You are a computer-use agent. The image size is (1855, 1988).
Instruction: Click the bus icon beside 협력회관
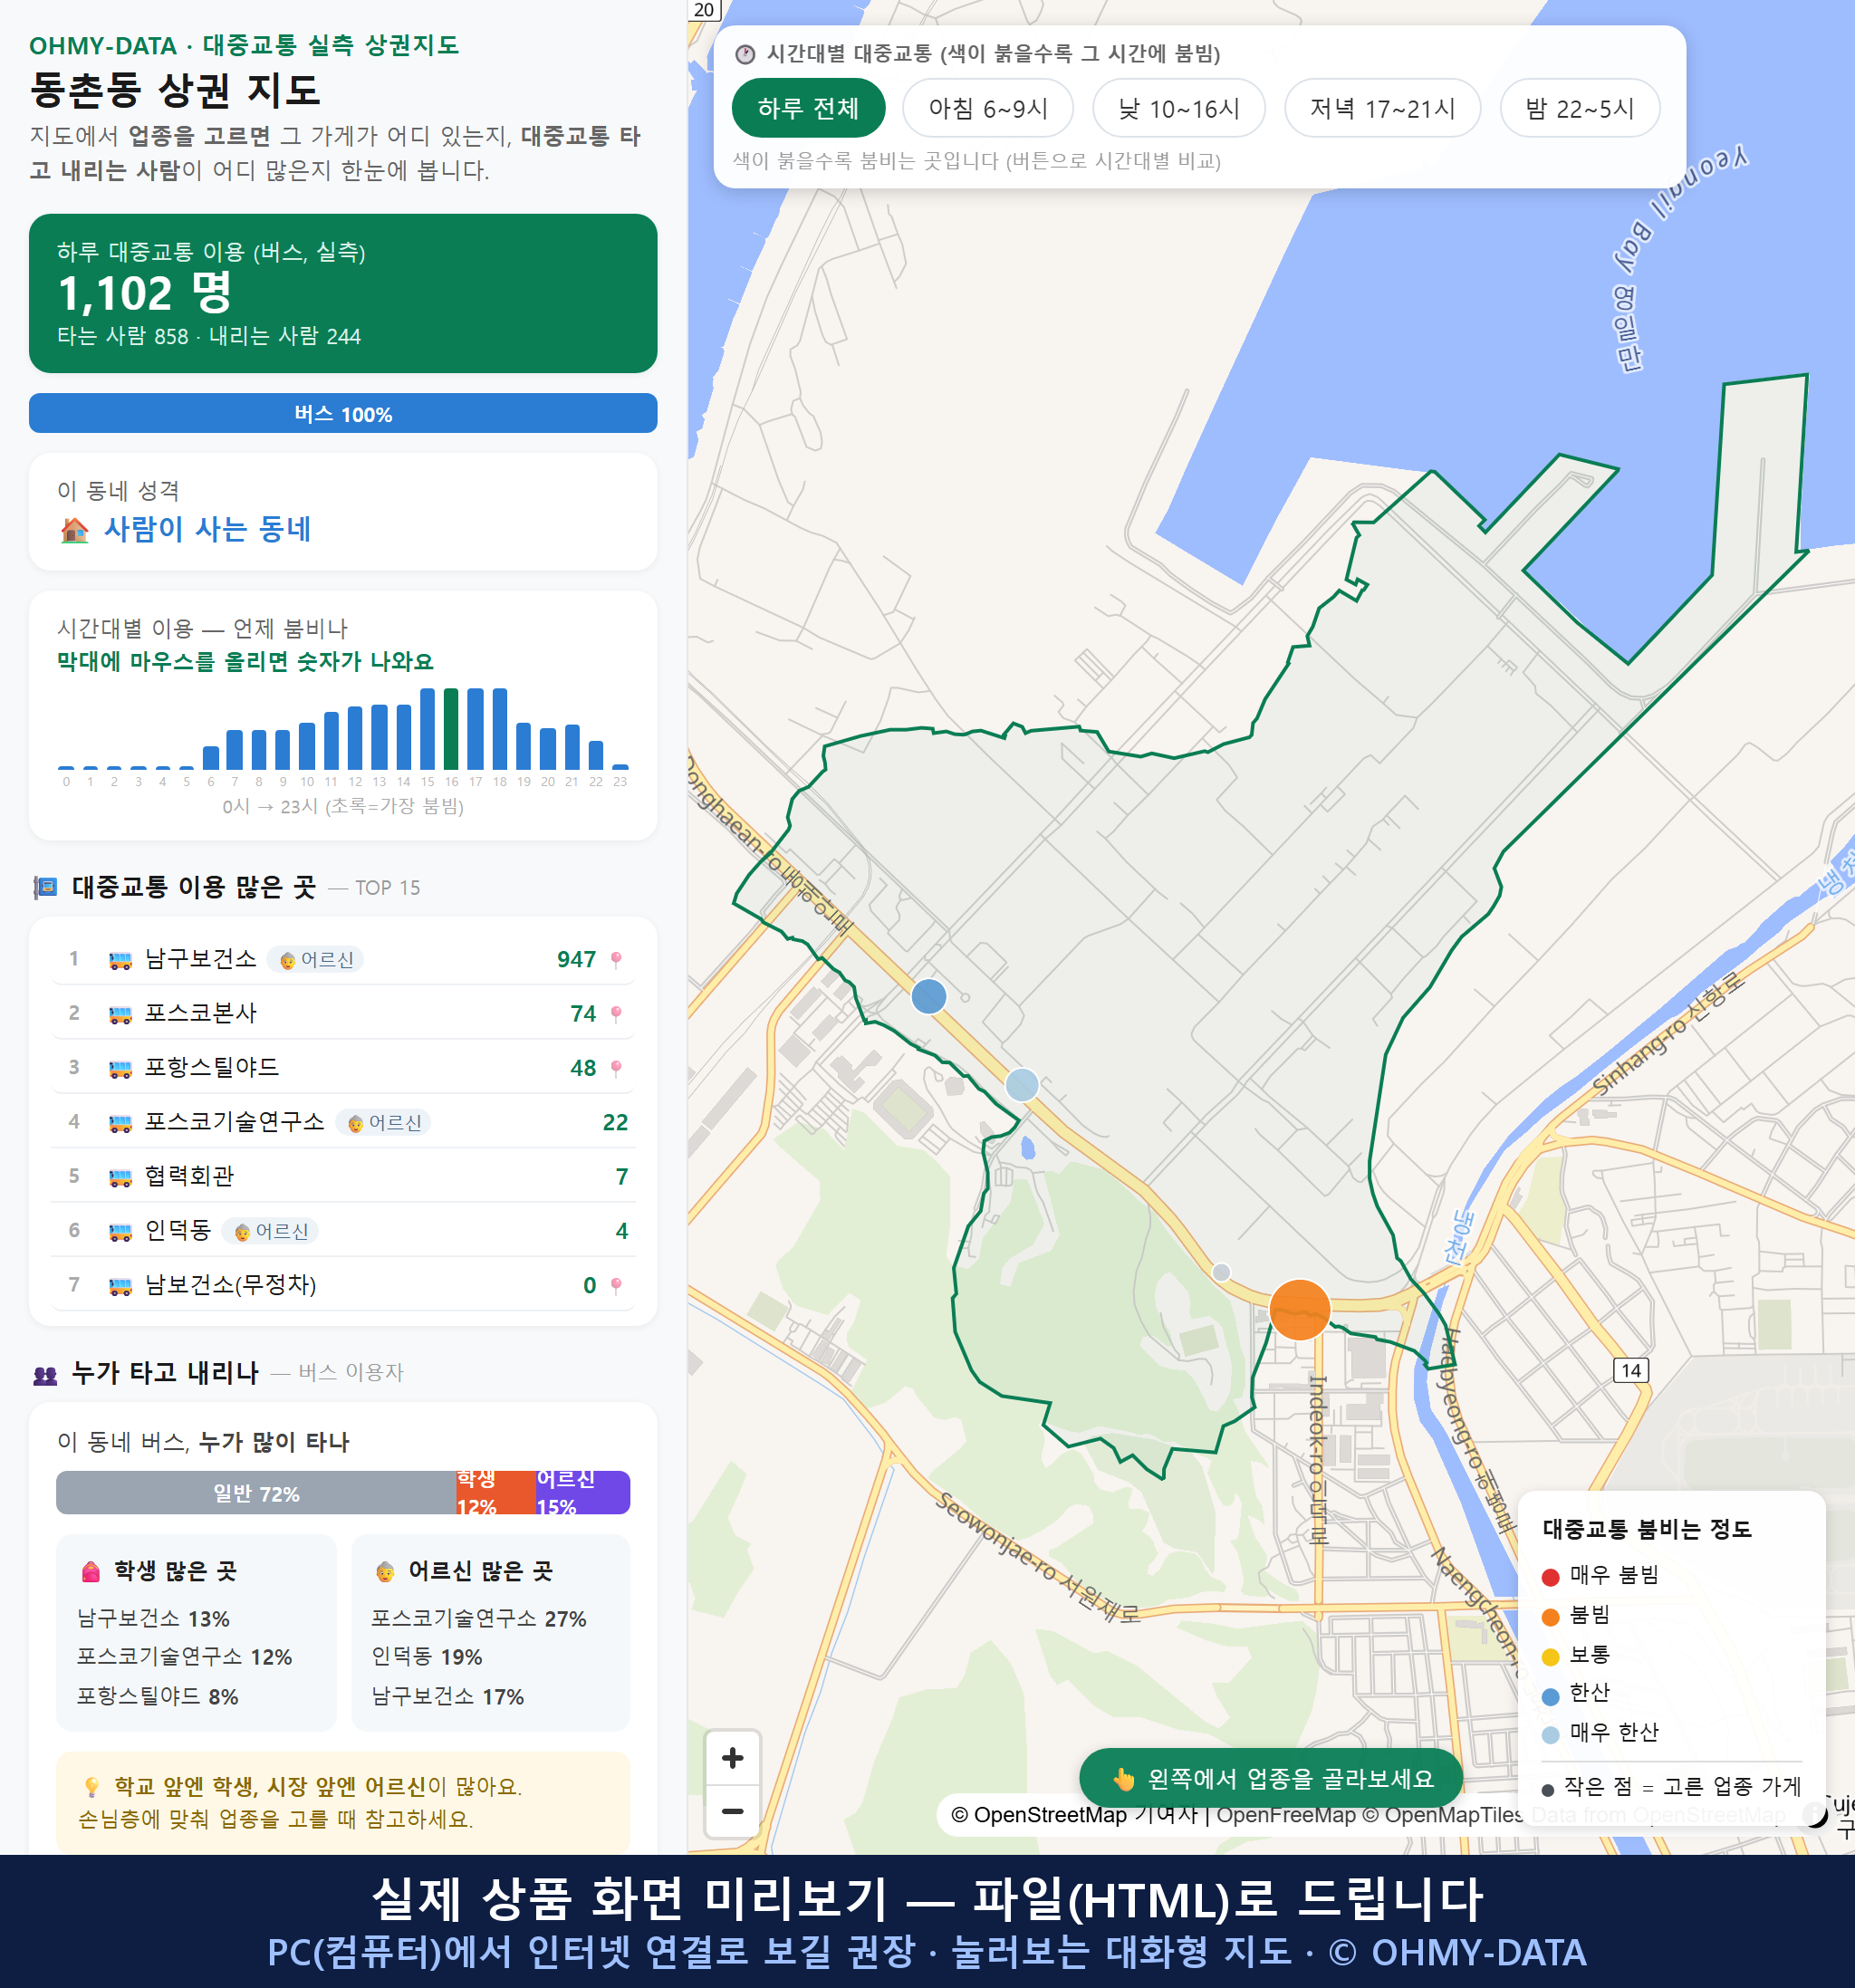120,1177
